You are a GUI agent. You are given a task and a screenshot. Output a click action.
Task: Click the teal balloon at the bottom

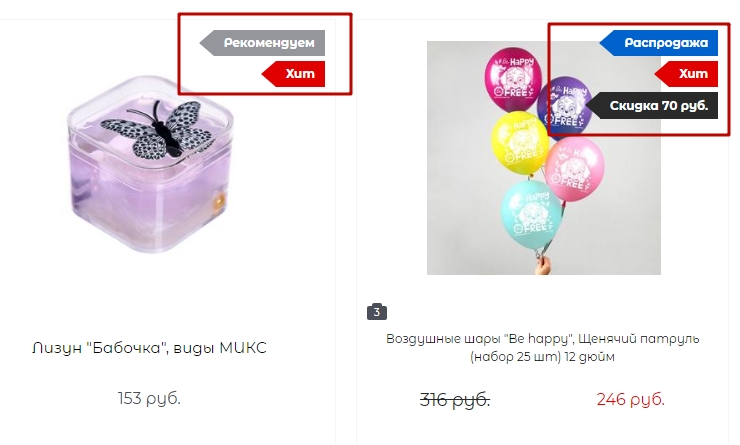tap(531, 215)
